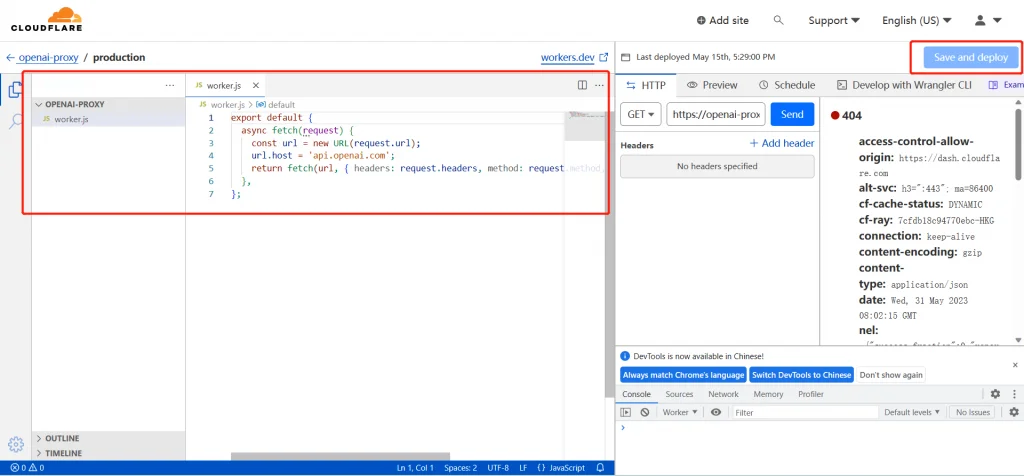Go back to openai-proxy link
Screen dimensions: 1024x476
coord(42,57)
